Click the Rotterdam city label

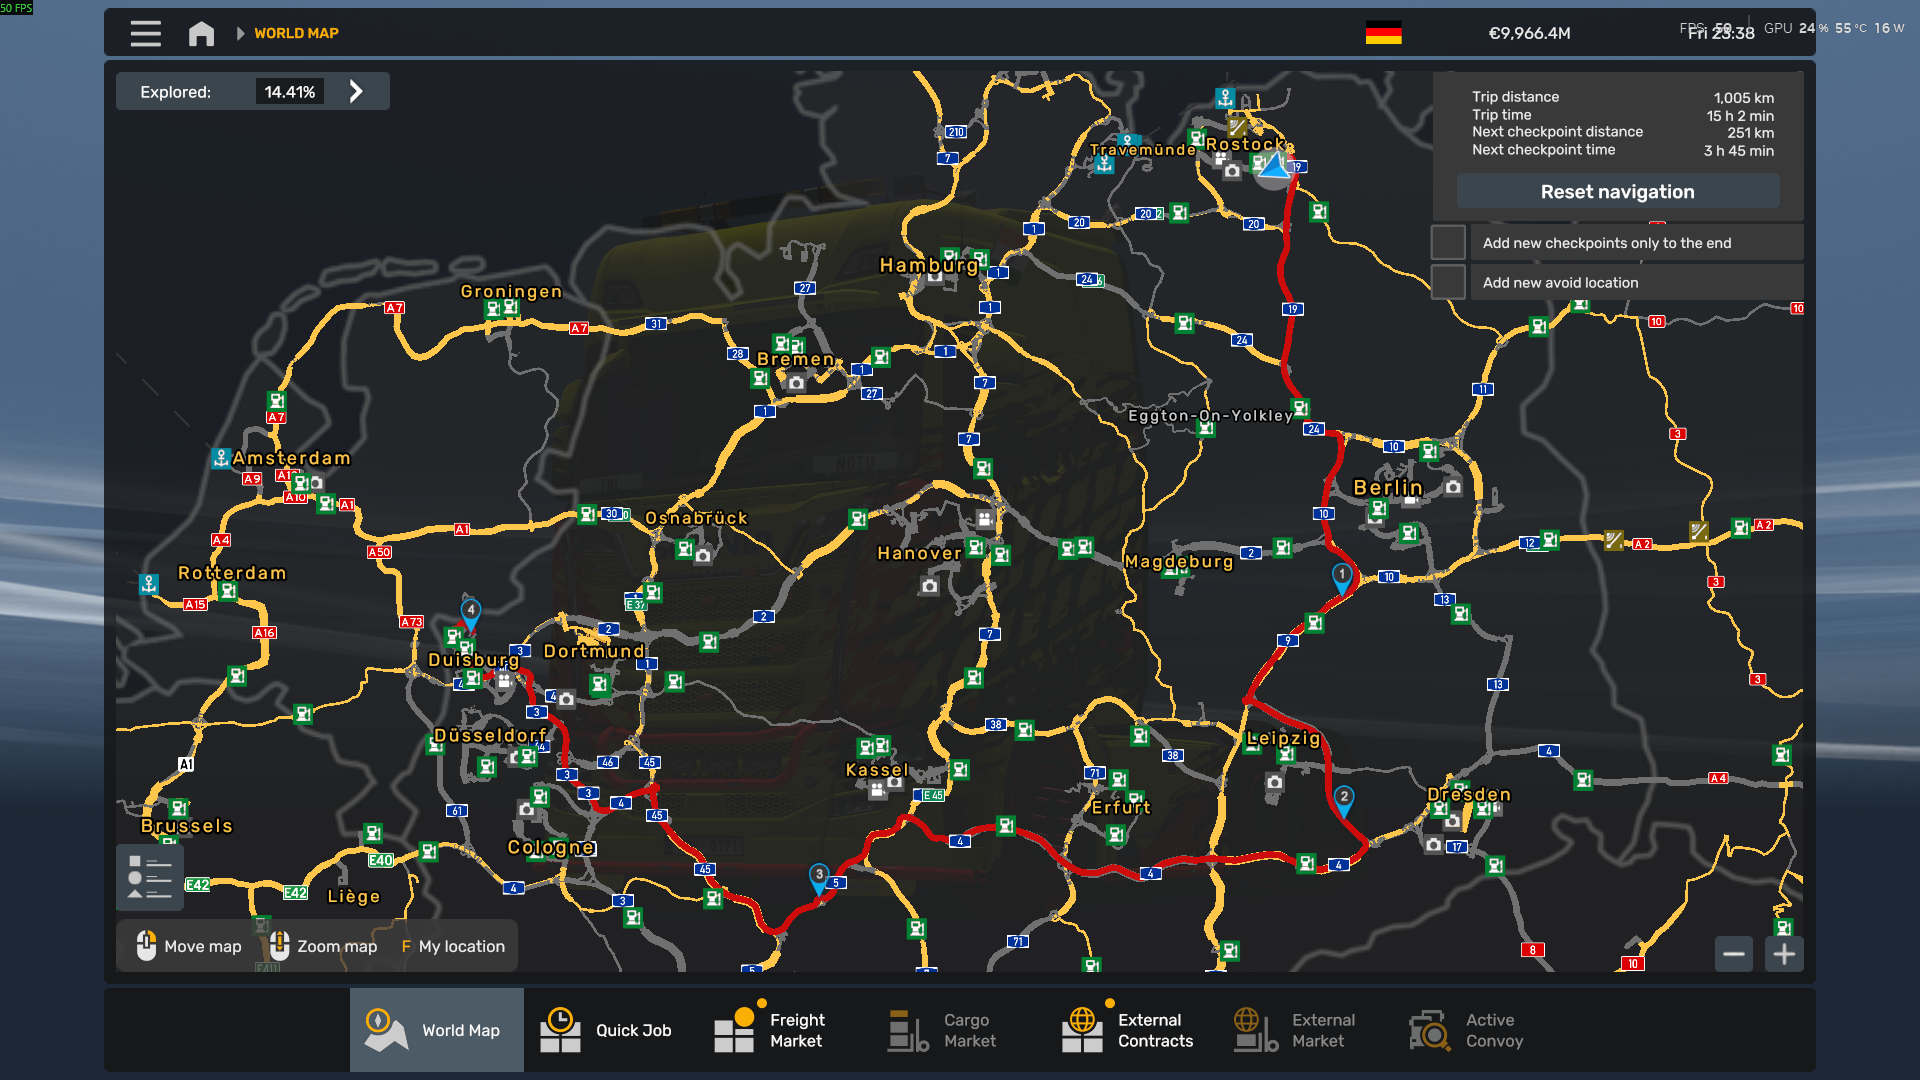(232, 573)
